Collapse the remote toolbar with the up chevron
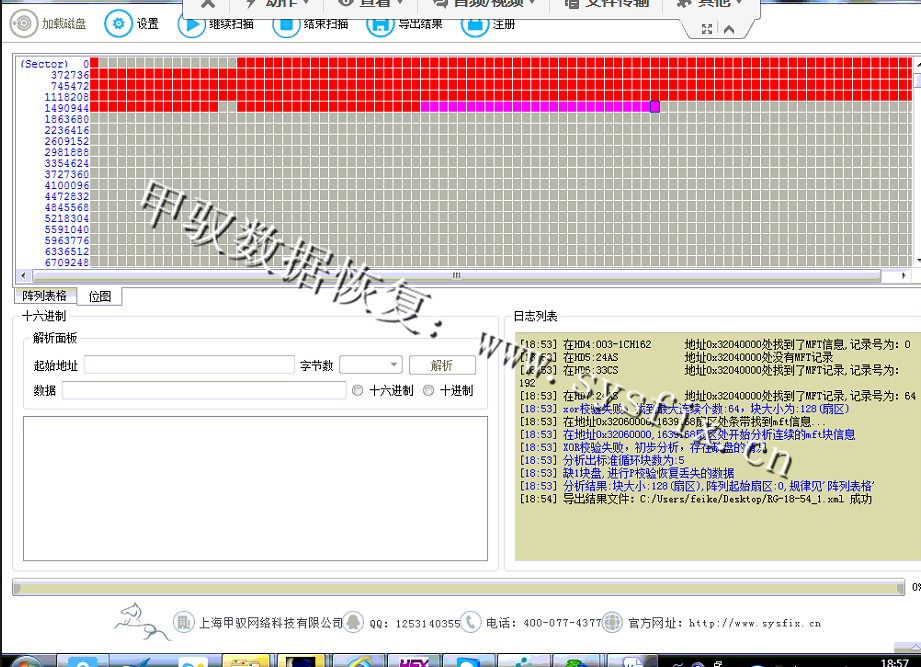The height and width of the screenshot is (667, 921). pos(729,29)
